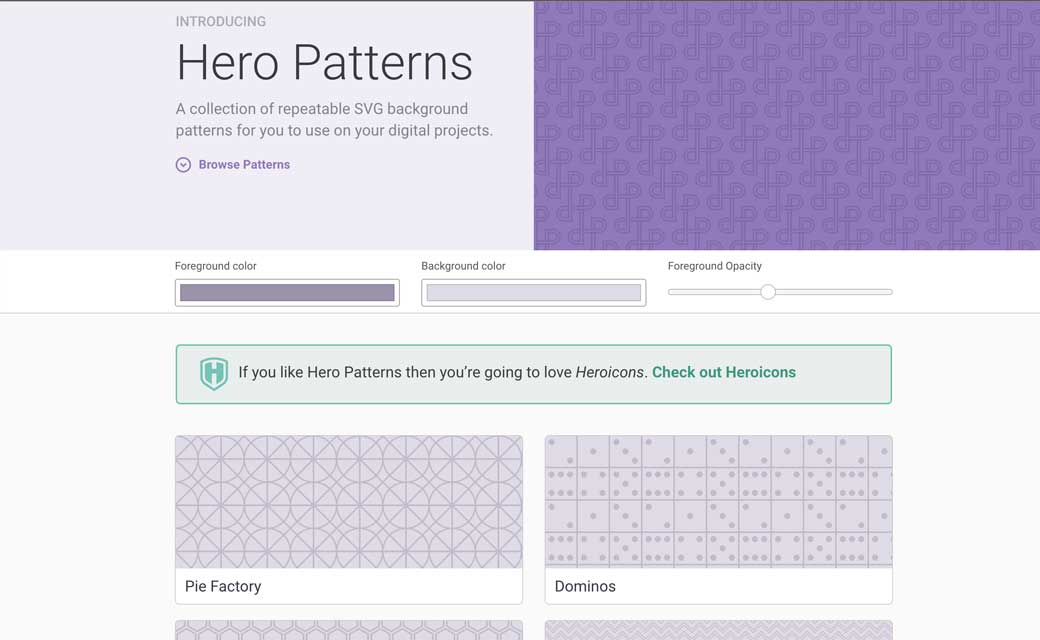Click the Foreground Opacity label
This screenshot has height=640, width=1040.
pyautogui.click(x=715, y=266)
